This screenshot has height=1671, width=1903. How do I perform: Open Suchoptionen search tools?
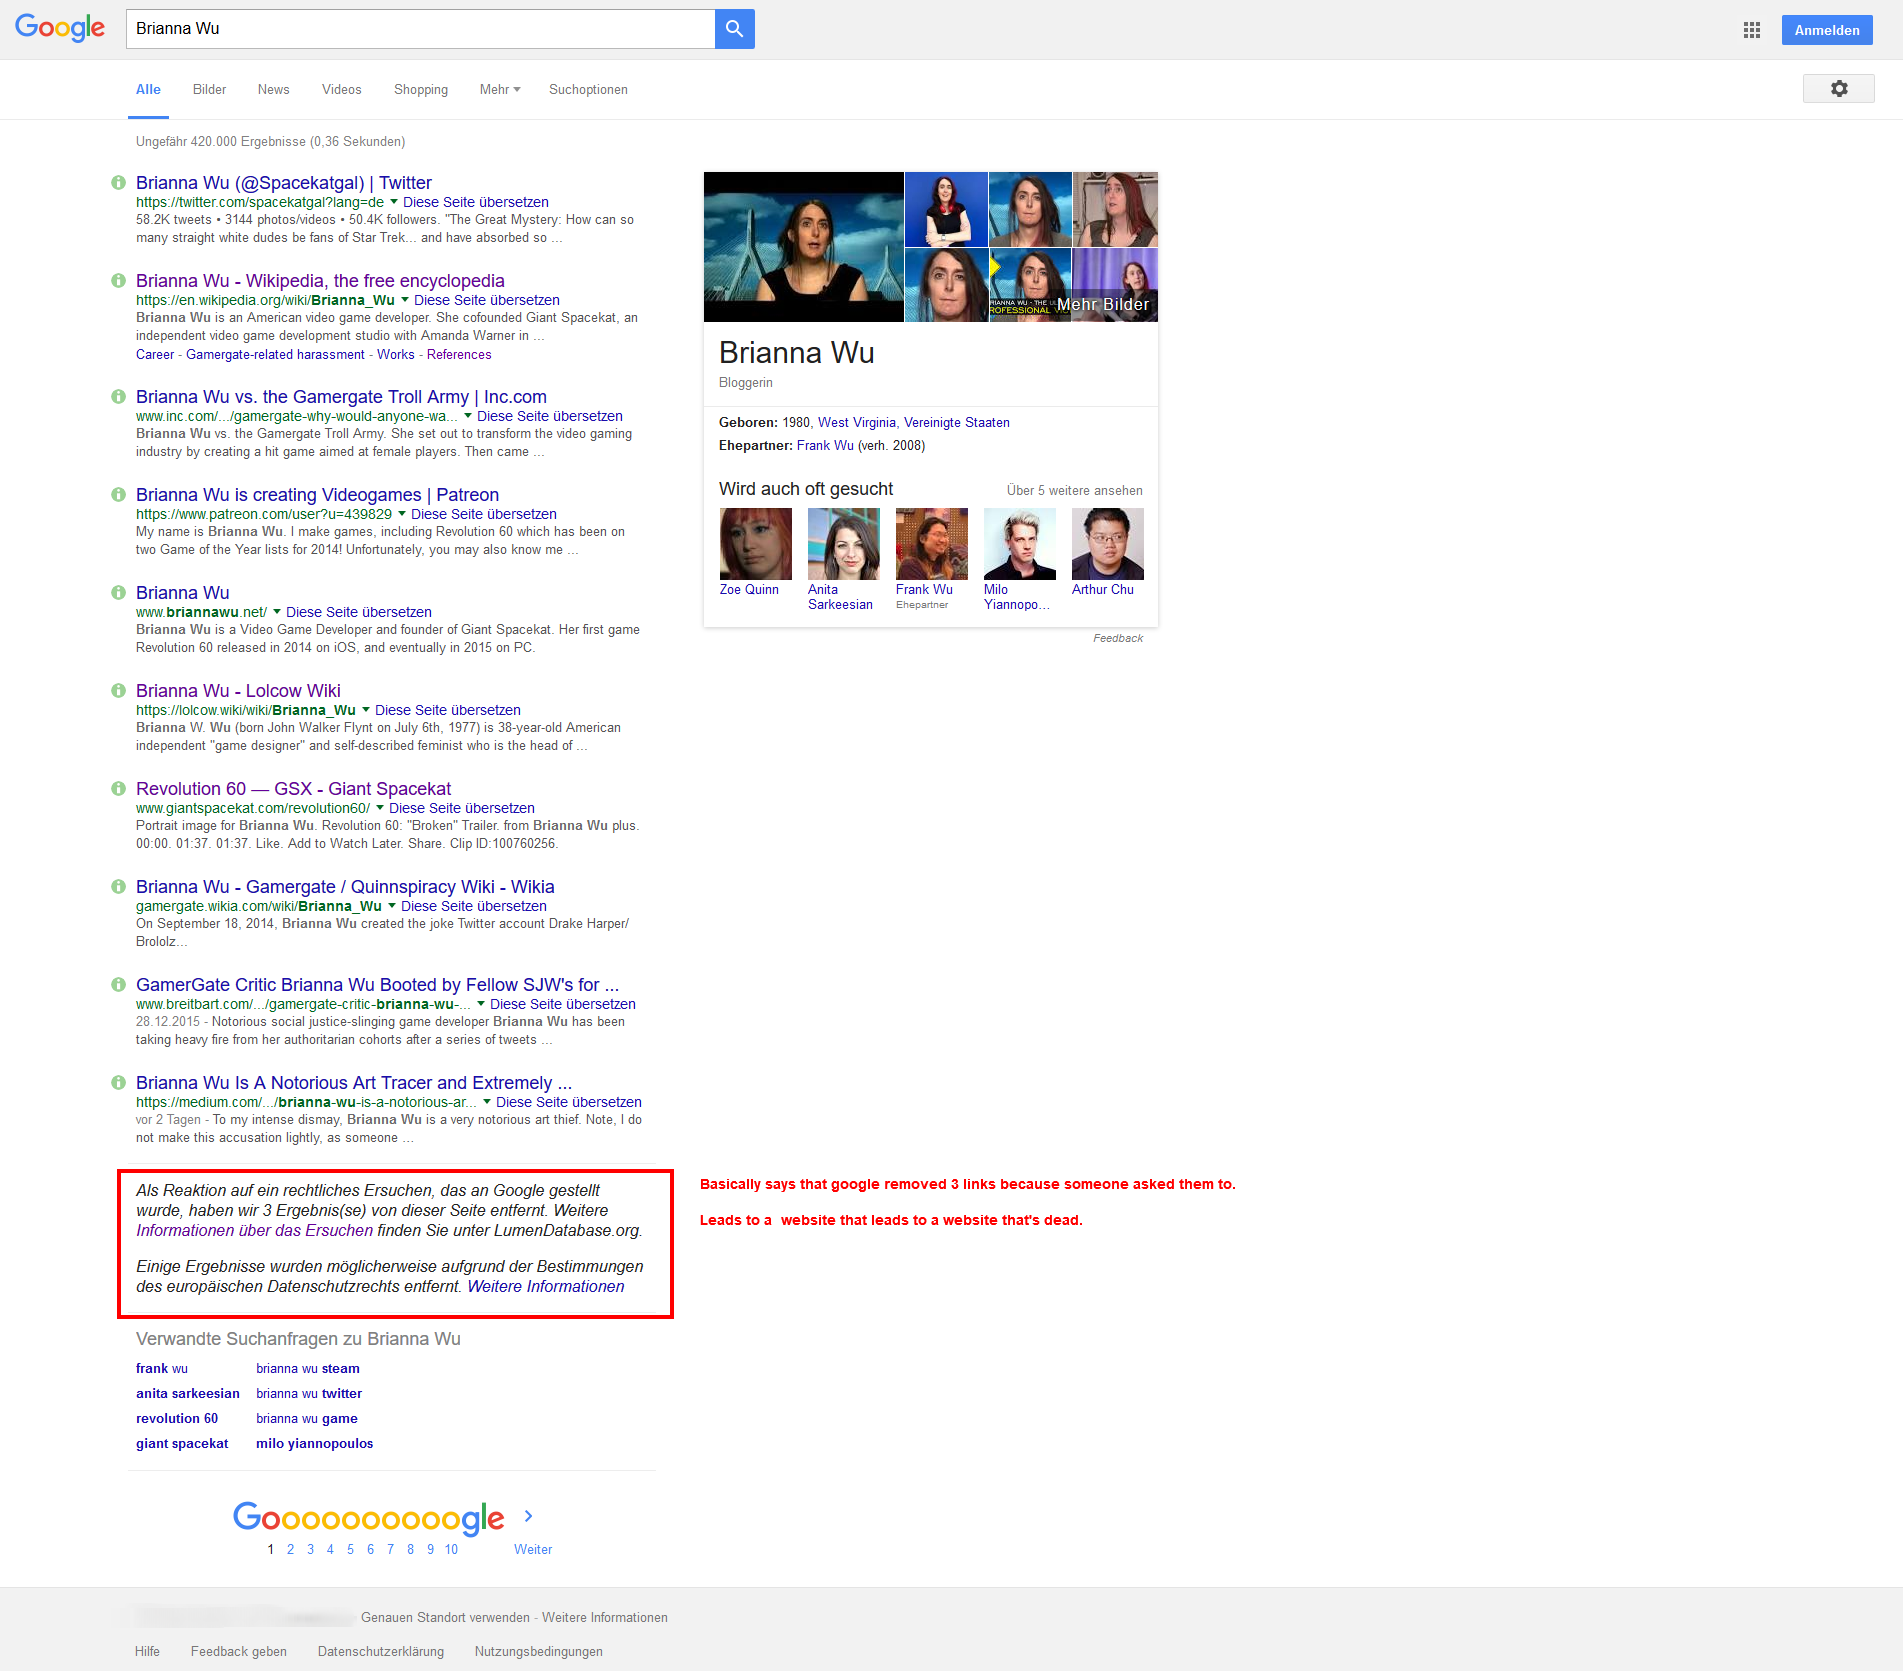588,90
